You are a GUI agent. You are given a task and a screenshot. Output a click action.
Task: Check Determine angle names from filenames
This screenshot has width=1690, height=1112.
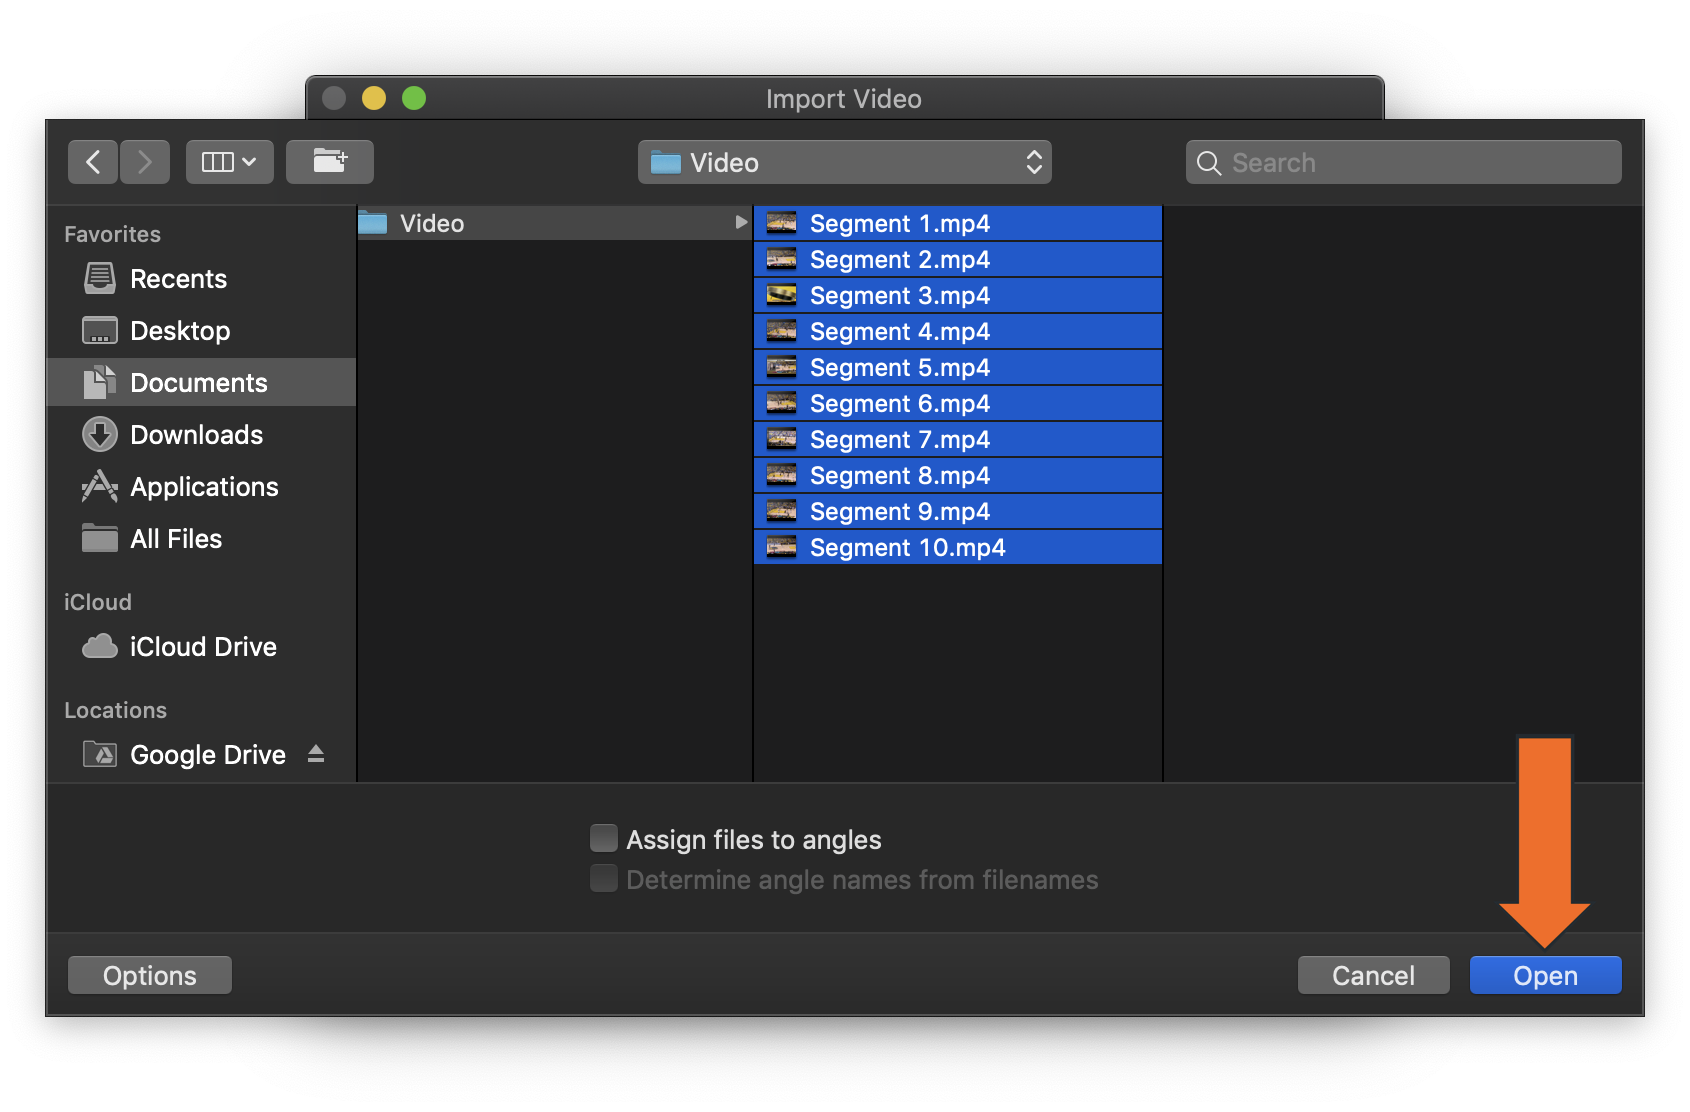603,878
